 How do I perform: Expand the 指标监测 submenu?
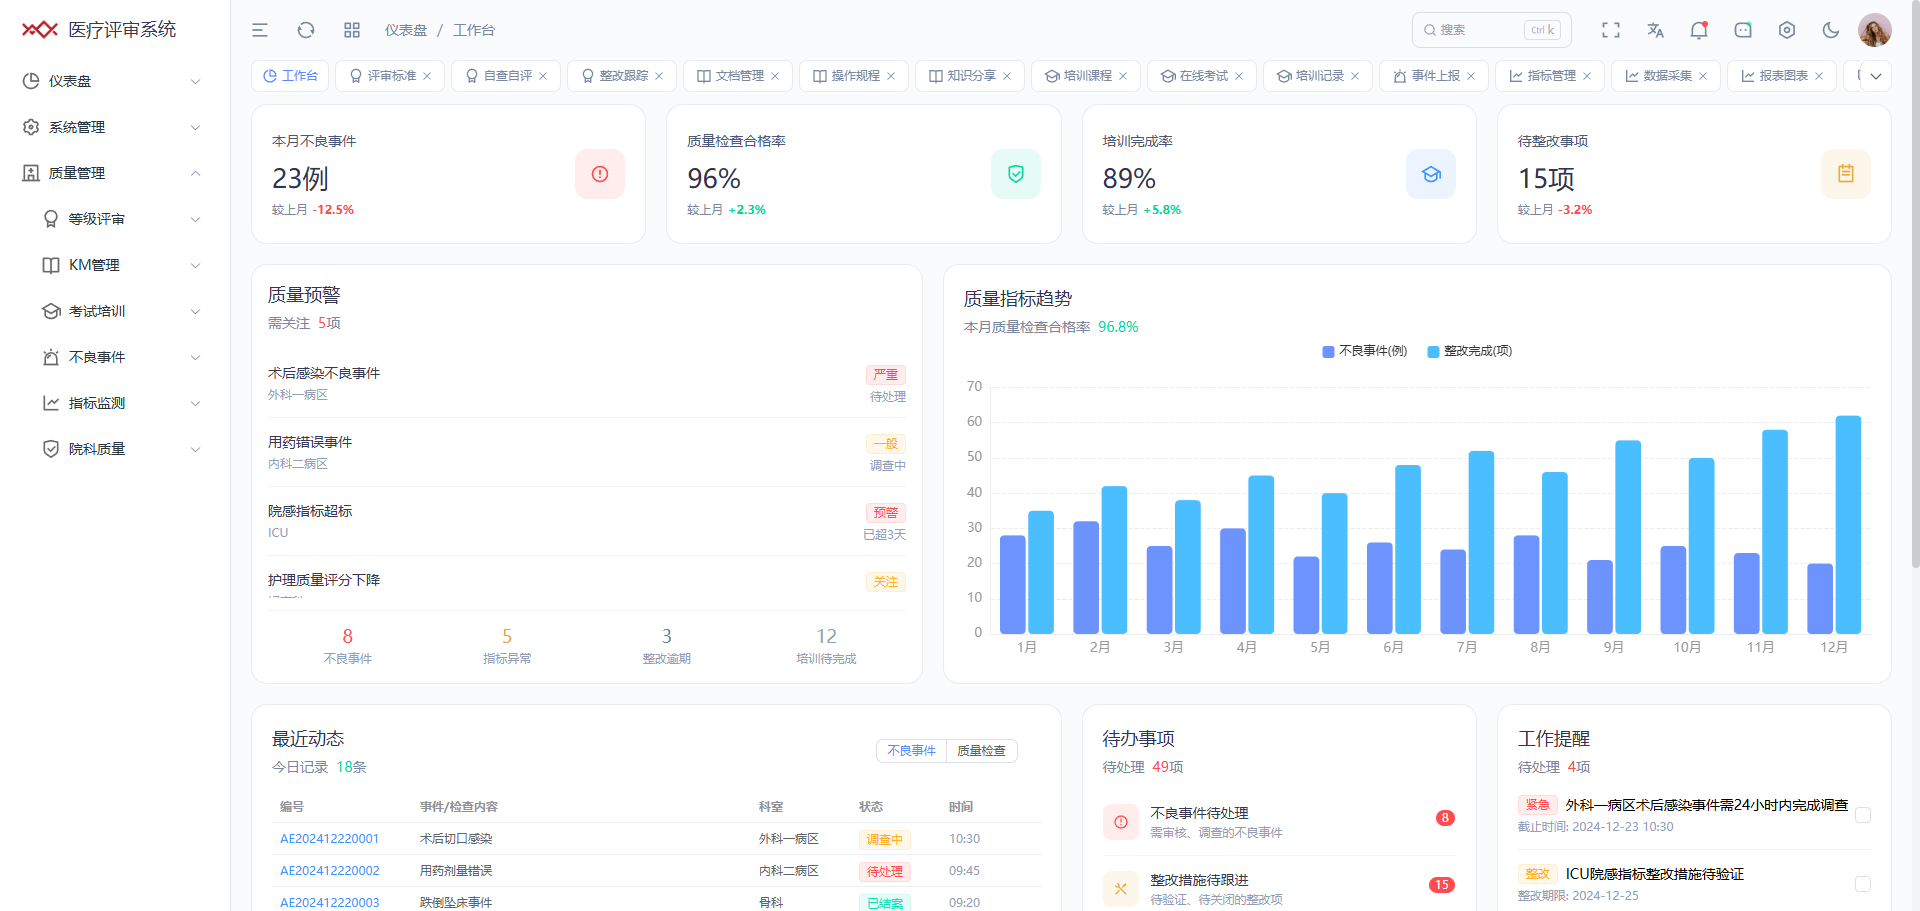tap(115, 403)
